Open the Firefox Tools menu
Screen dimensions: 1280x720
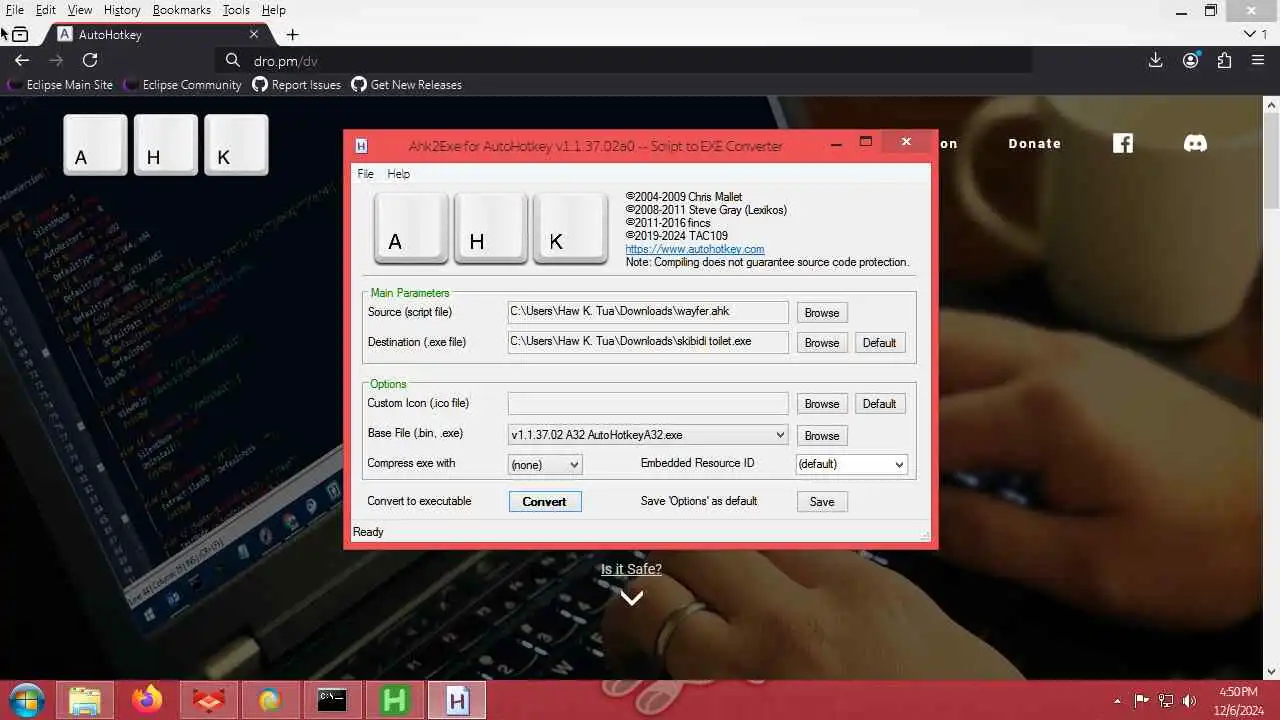[236, 10]
